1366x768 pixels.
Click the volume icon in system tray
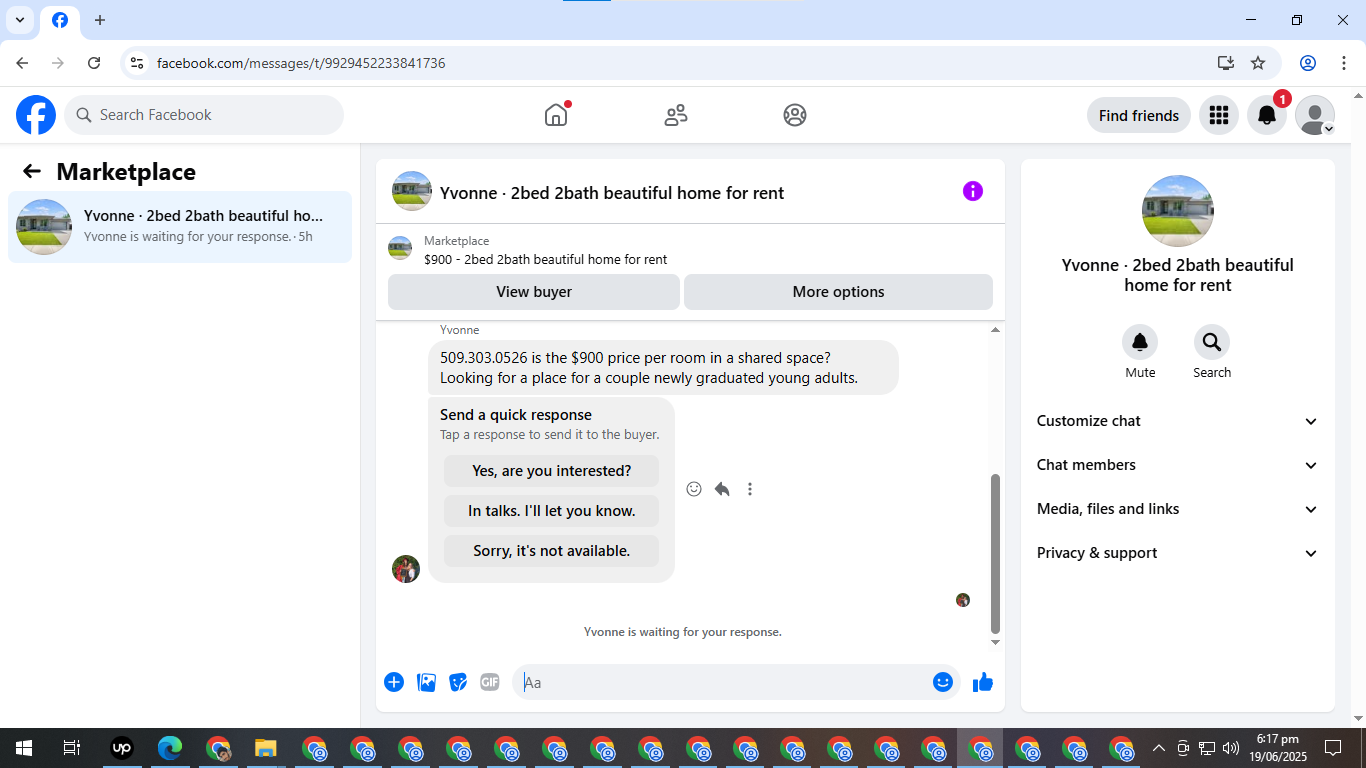click(x=1231, y=748)
